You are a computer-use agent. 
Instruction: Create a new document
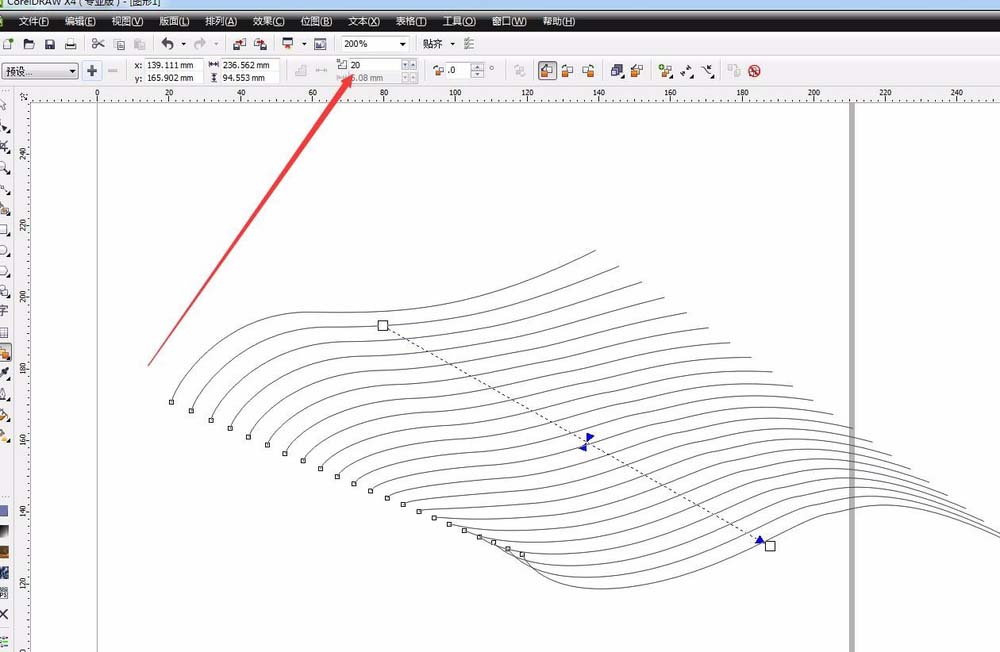pyautogui.click(x=8, y=44)
